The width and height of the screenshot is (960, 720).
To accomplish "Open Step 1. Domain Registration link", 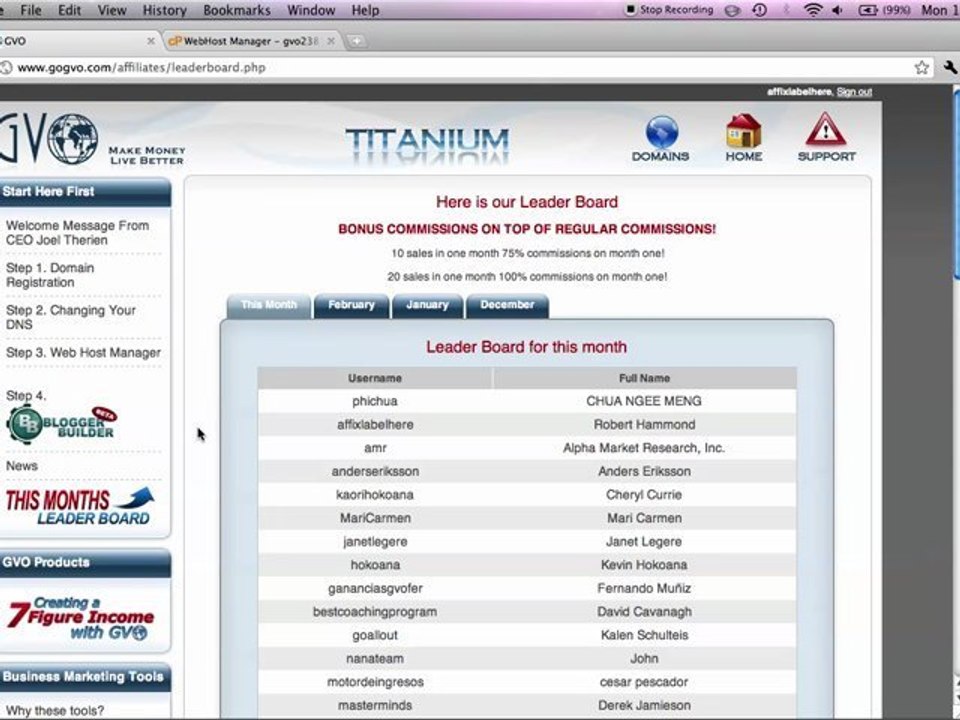I will (x=50, y=275).
